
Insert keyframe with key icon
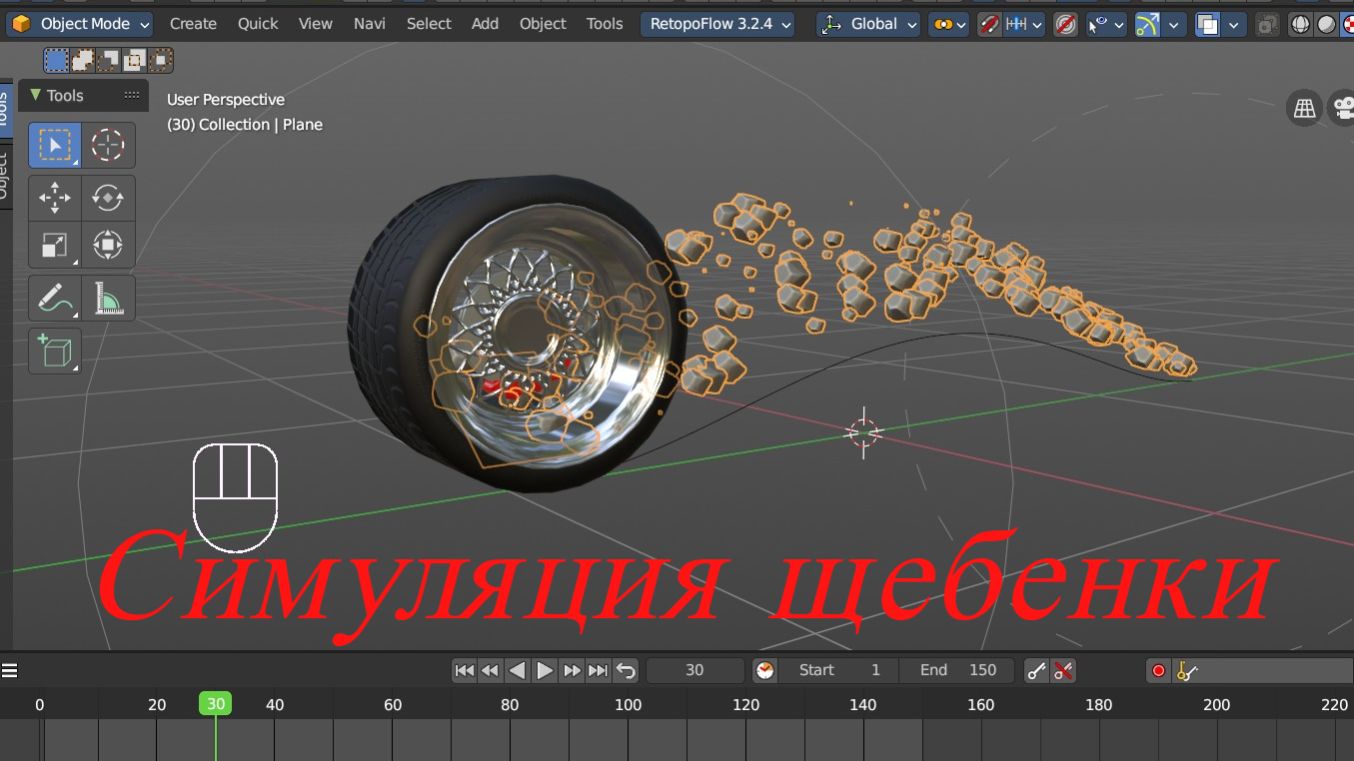[1037, 671]
